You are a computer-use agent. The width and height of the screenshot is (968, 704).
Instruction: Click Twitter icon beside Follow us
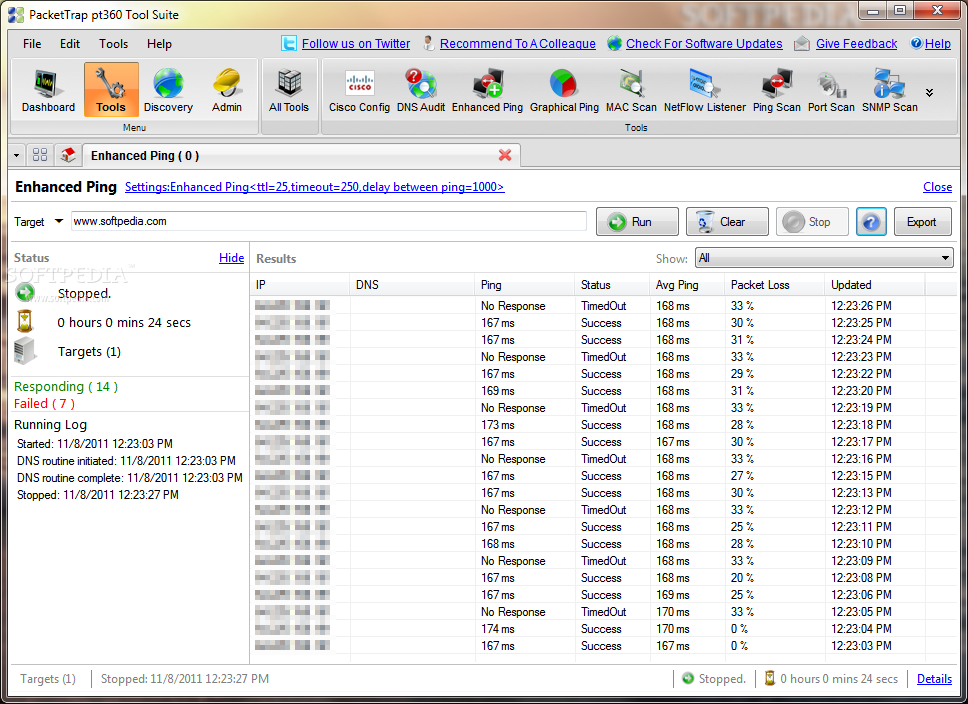(288, 43)
